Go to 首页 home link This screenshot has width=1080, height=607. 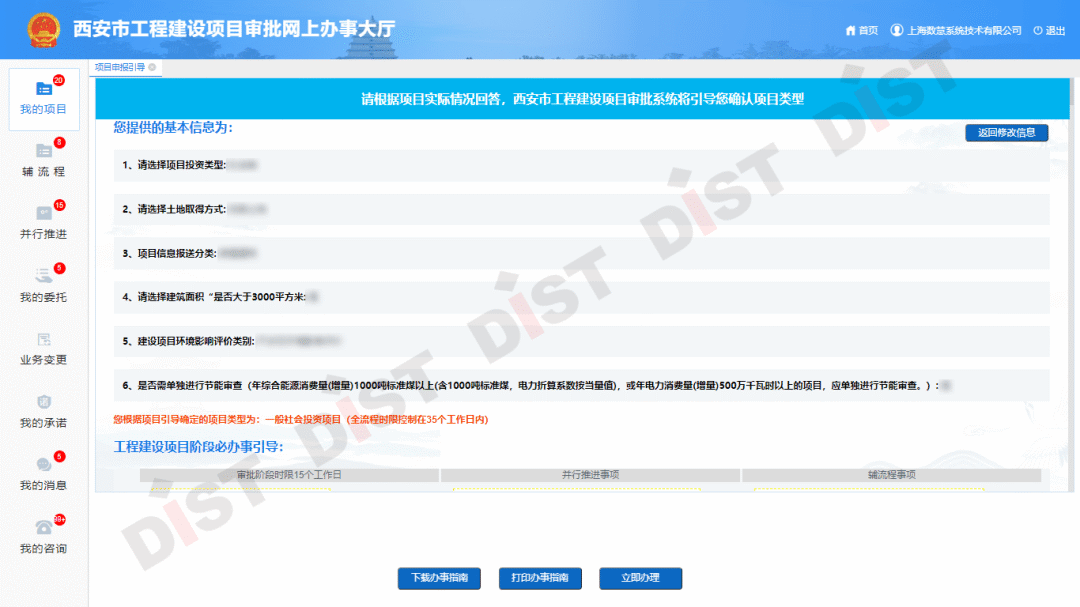click(861, 31)
